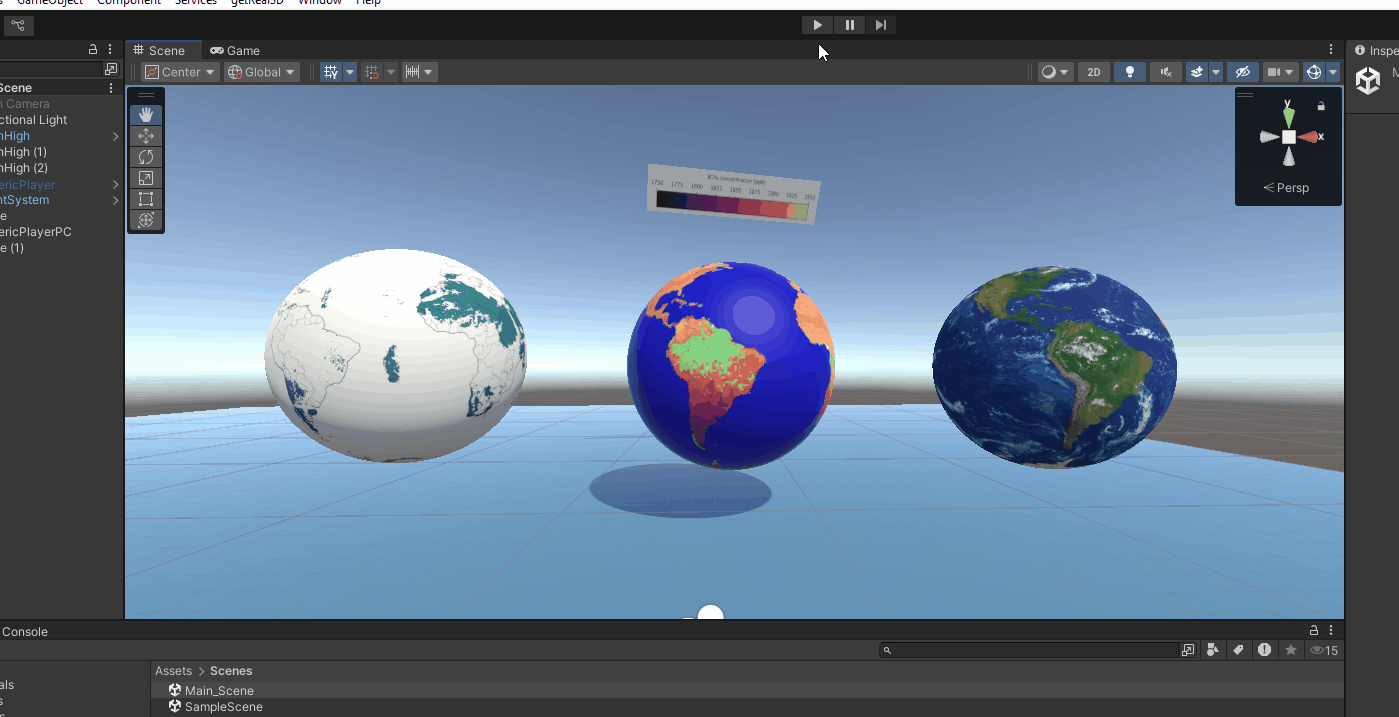Toggle scene lighting bulb

[1130, 72]
